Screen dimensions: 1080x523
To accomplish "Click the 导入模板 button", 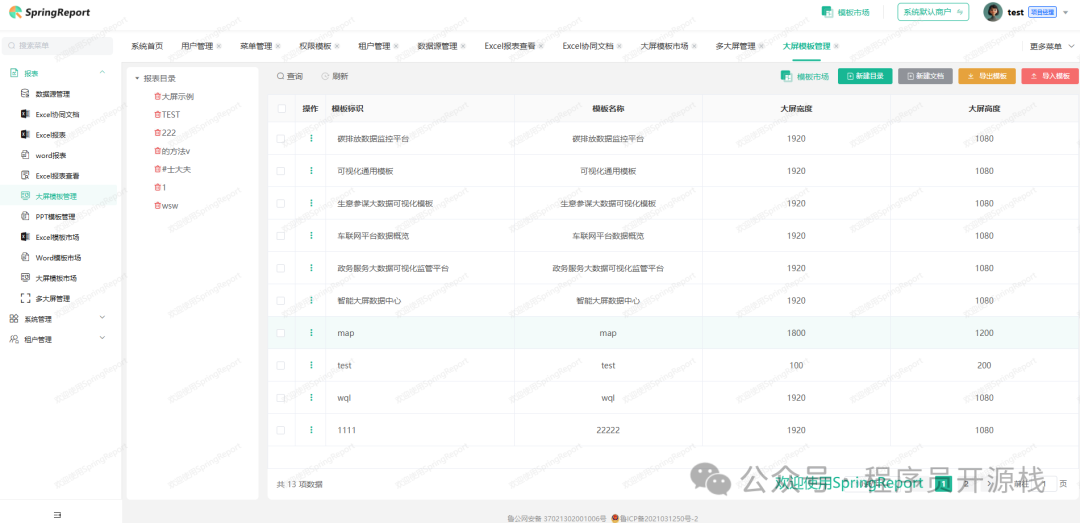I will [x=1050, y=76].
